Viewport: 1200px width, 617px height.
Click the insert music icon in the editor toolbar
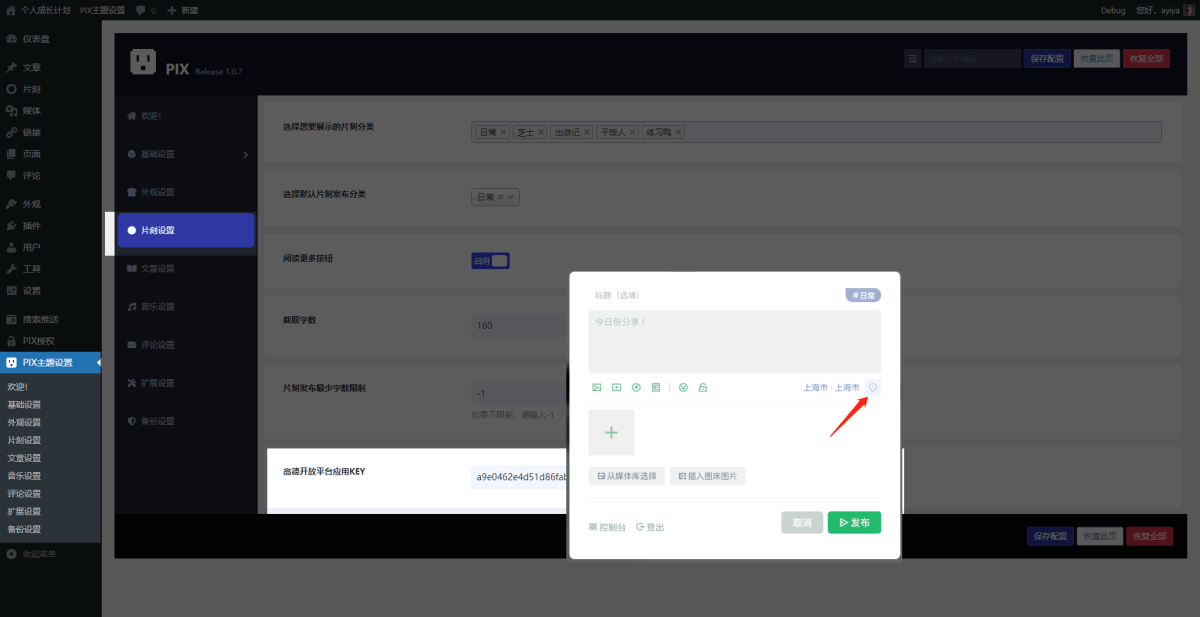(636, 387)
